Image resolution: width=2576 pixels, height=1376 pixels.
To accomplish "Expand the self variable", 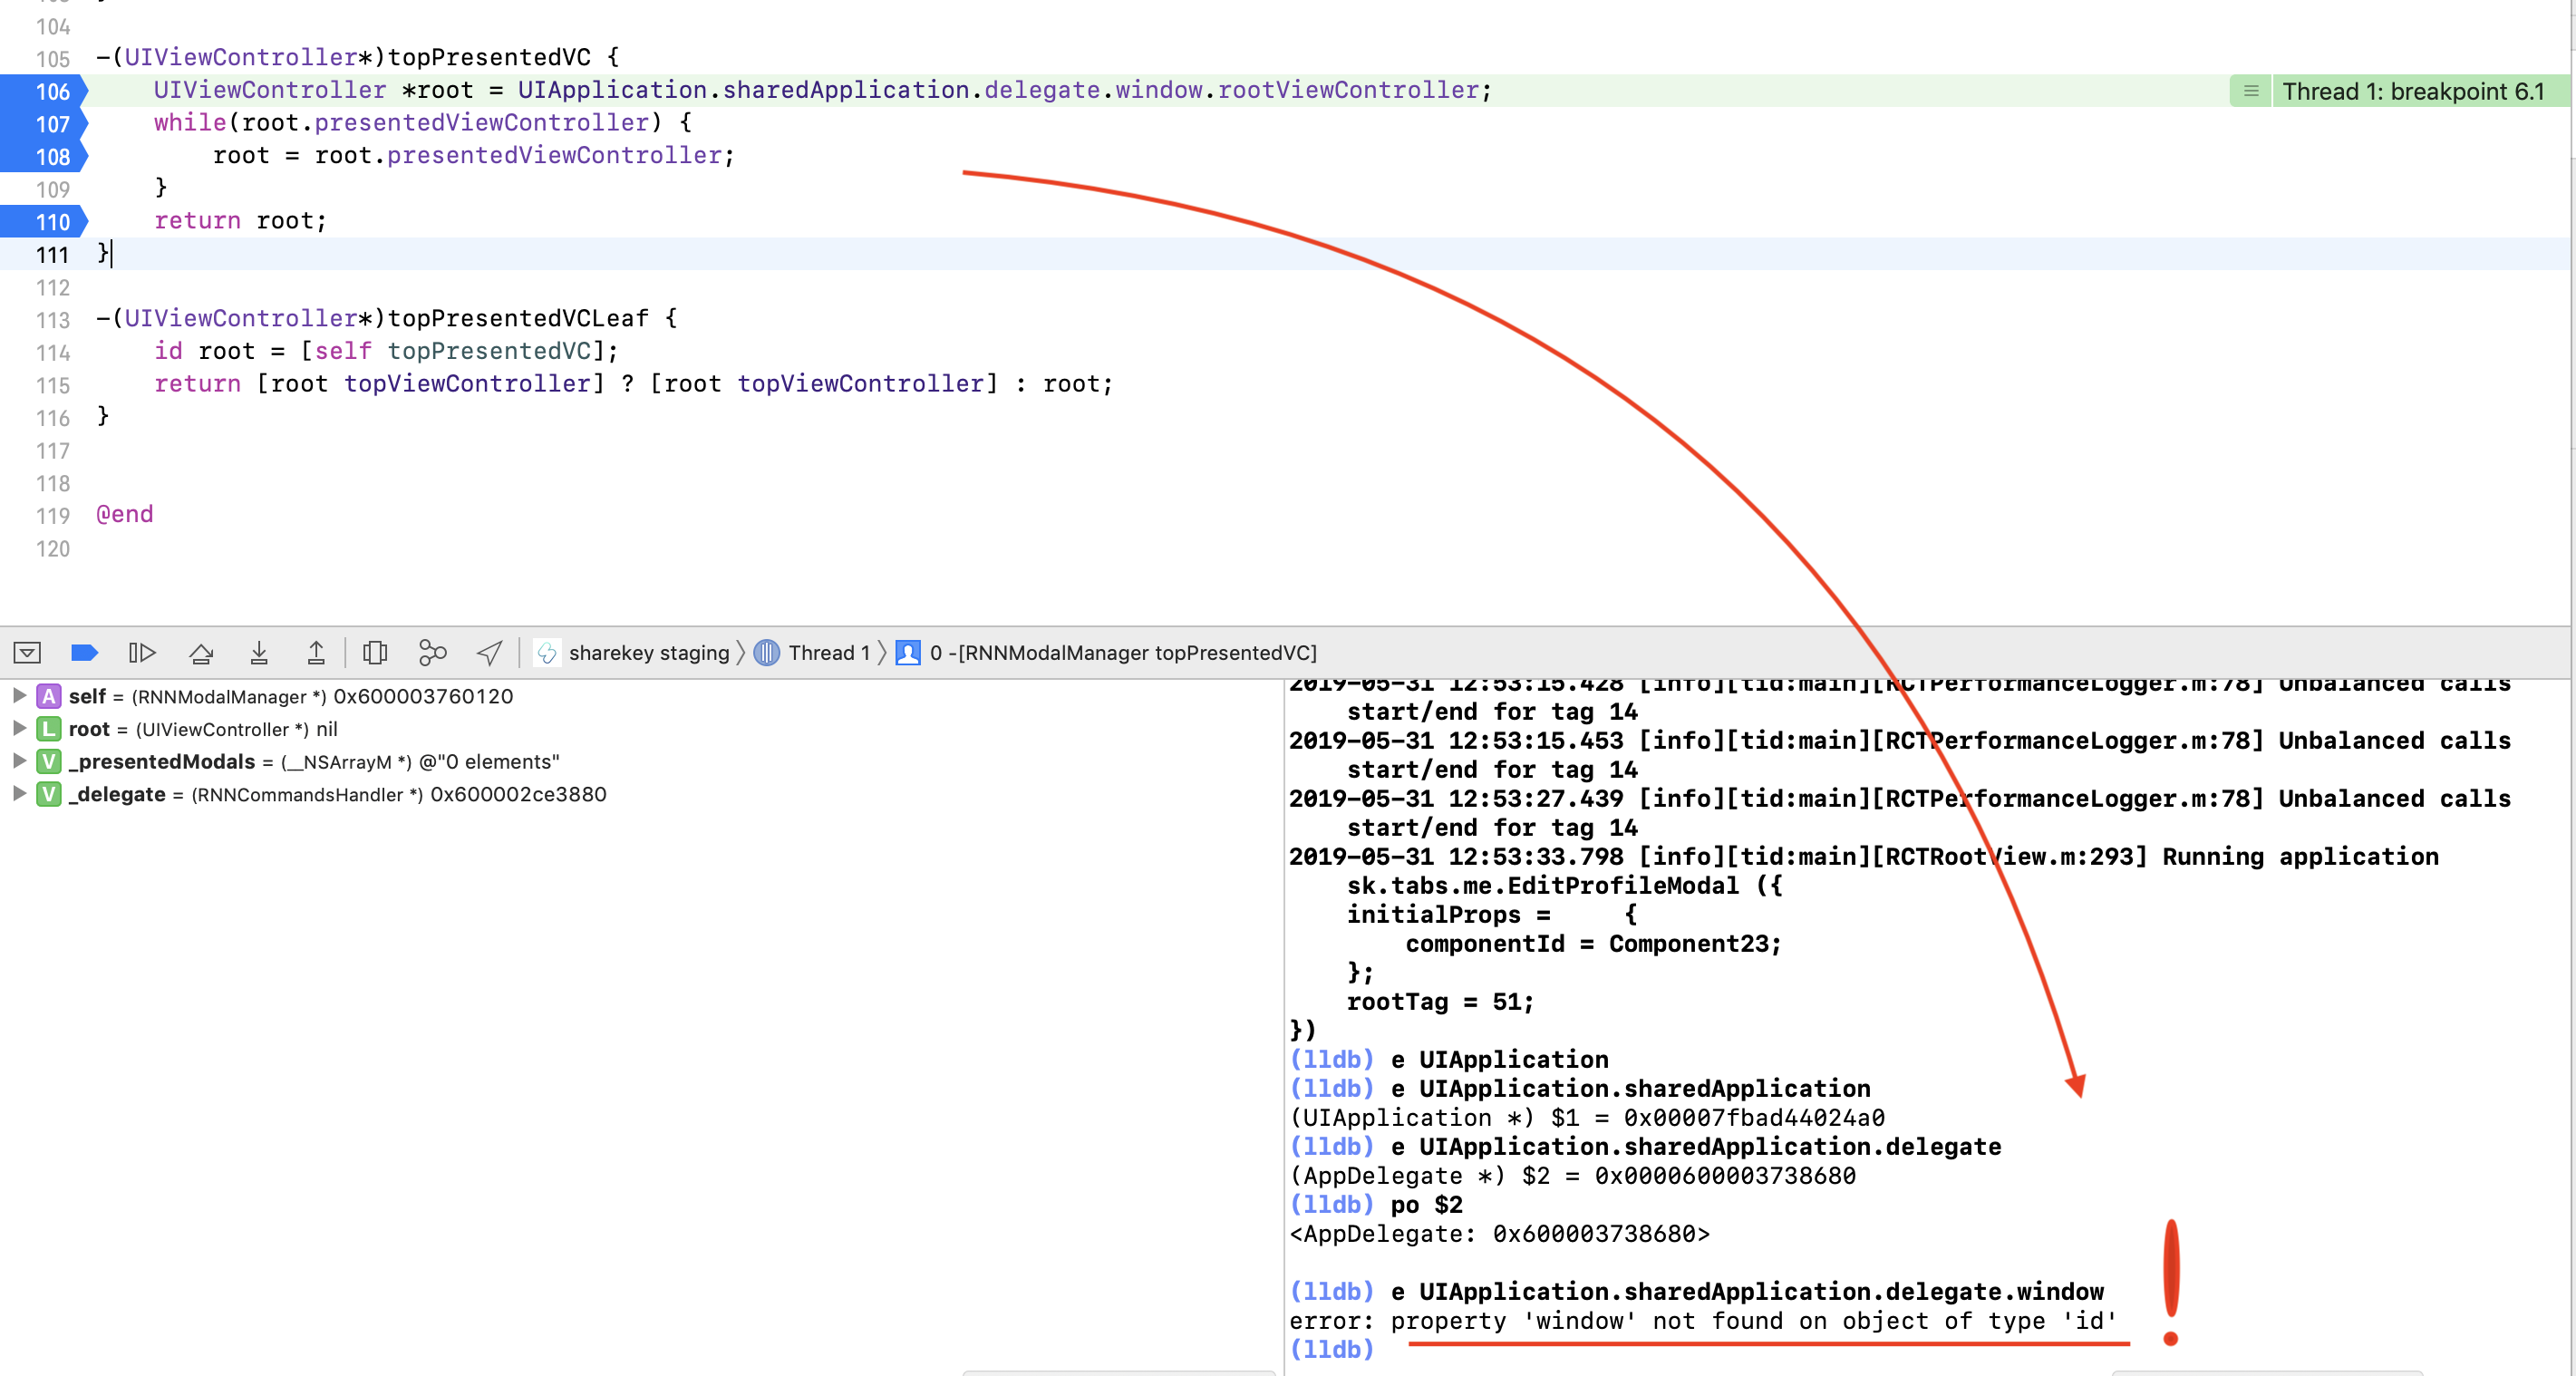I will pyautogui.click(x=19, y=696).
